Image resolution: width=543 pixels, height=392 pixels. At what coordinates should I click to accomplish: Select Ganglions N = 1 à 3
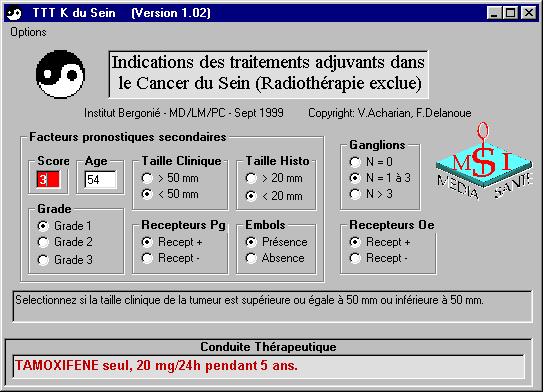click(x=380, y=178)
